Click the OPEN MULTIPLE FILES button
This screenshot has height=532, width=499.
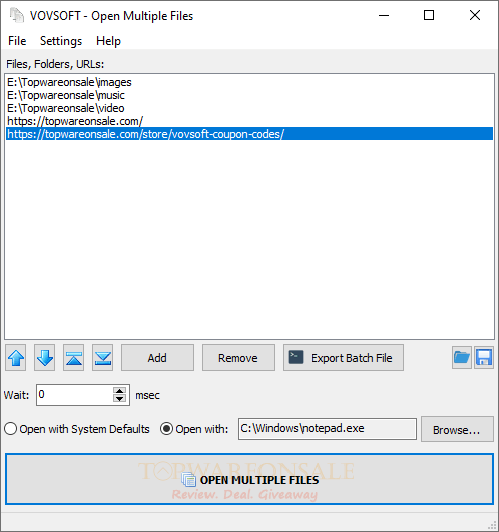click(x=249, y=479)
